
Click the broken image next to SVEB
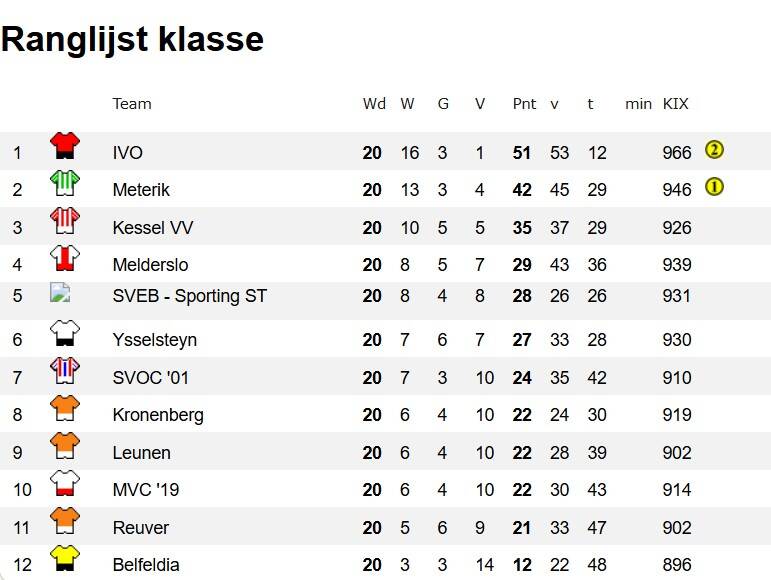60,293
